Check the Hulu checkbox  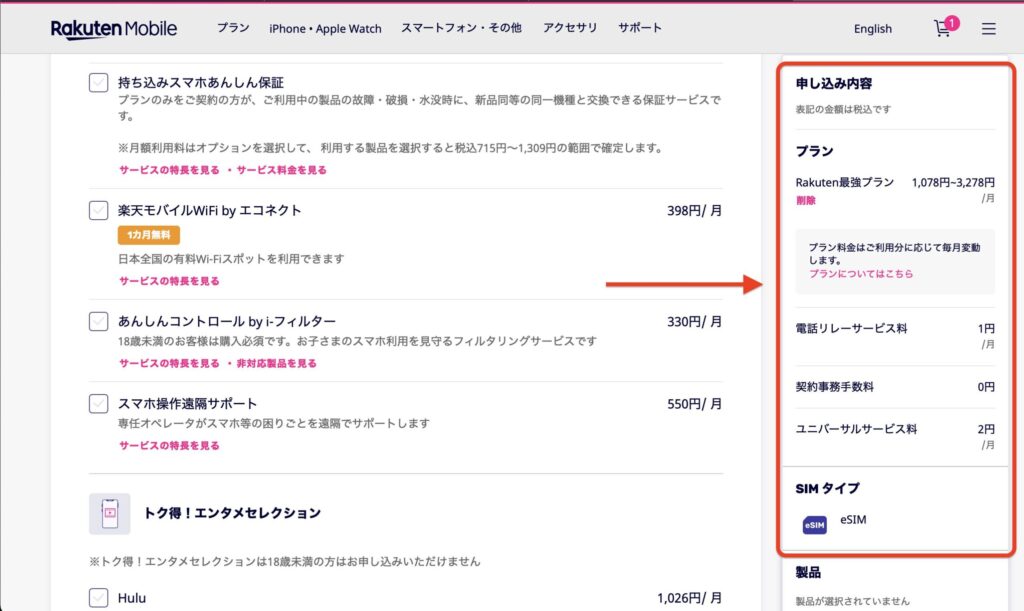click(x=99, y=597)
